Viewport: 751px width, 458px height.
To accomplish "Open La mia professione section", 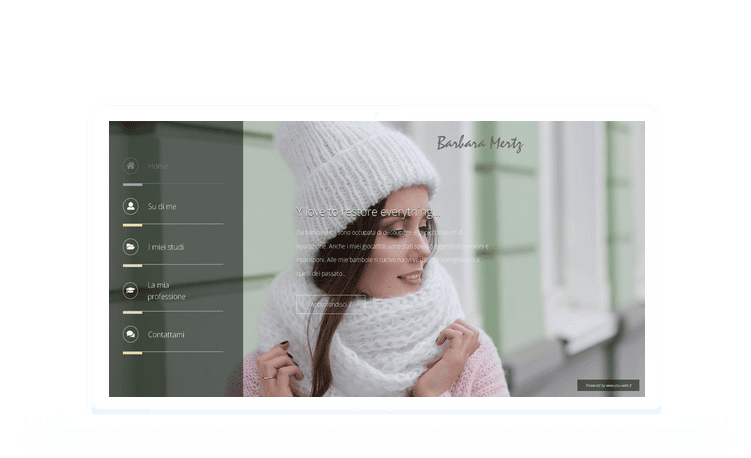I will pyautogui.click(x=166, y=290).
